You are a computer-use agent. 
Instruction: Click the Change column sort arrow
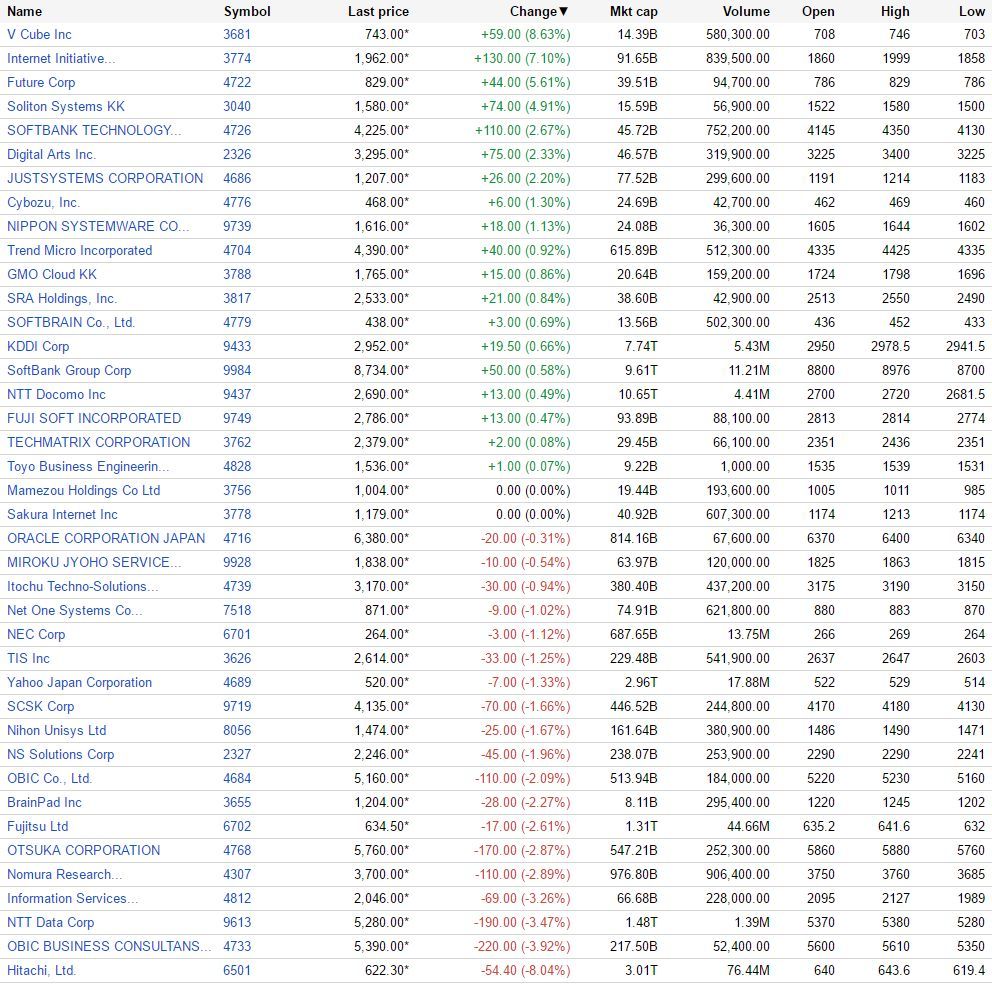pyautogui.click(x=564, y=11)
